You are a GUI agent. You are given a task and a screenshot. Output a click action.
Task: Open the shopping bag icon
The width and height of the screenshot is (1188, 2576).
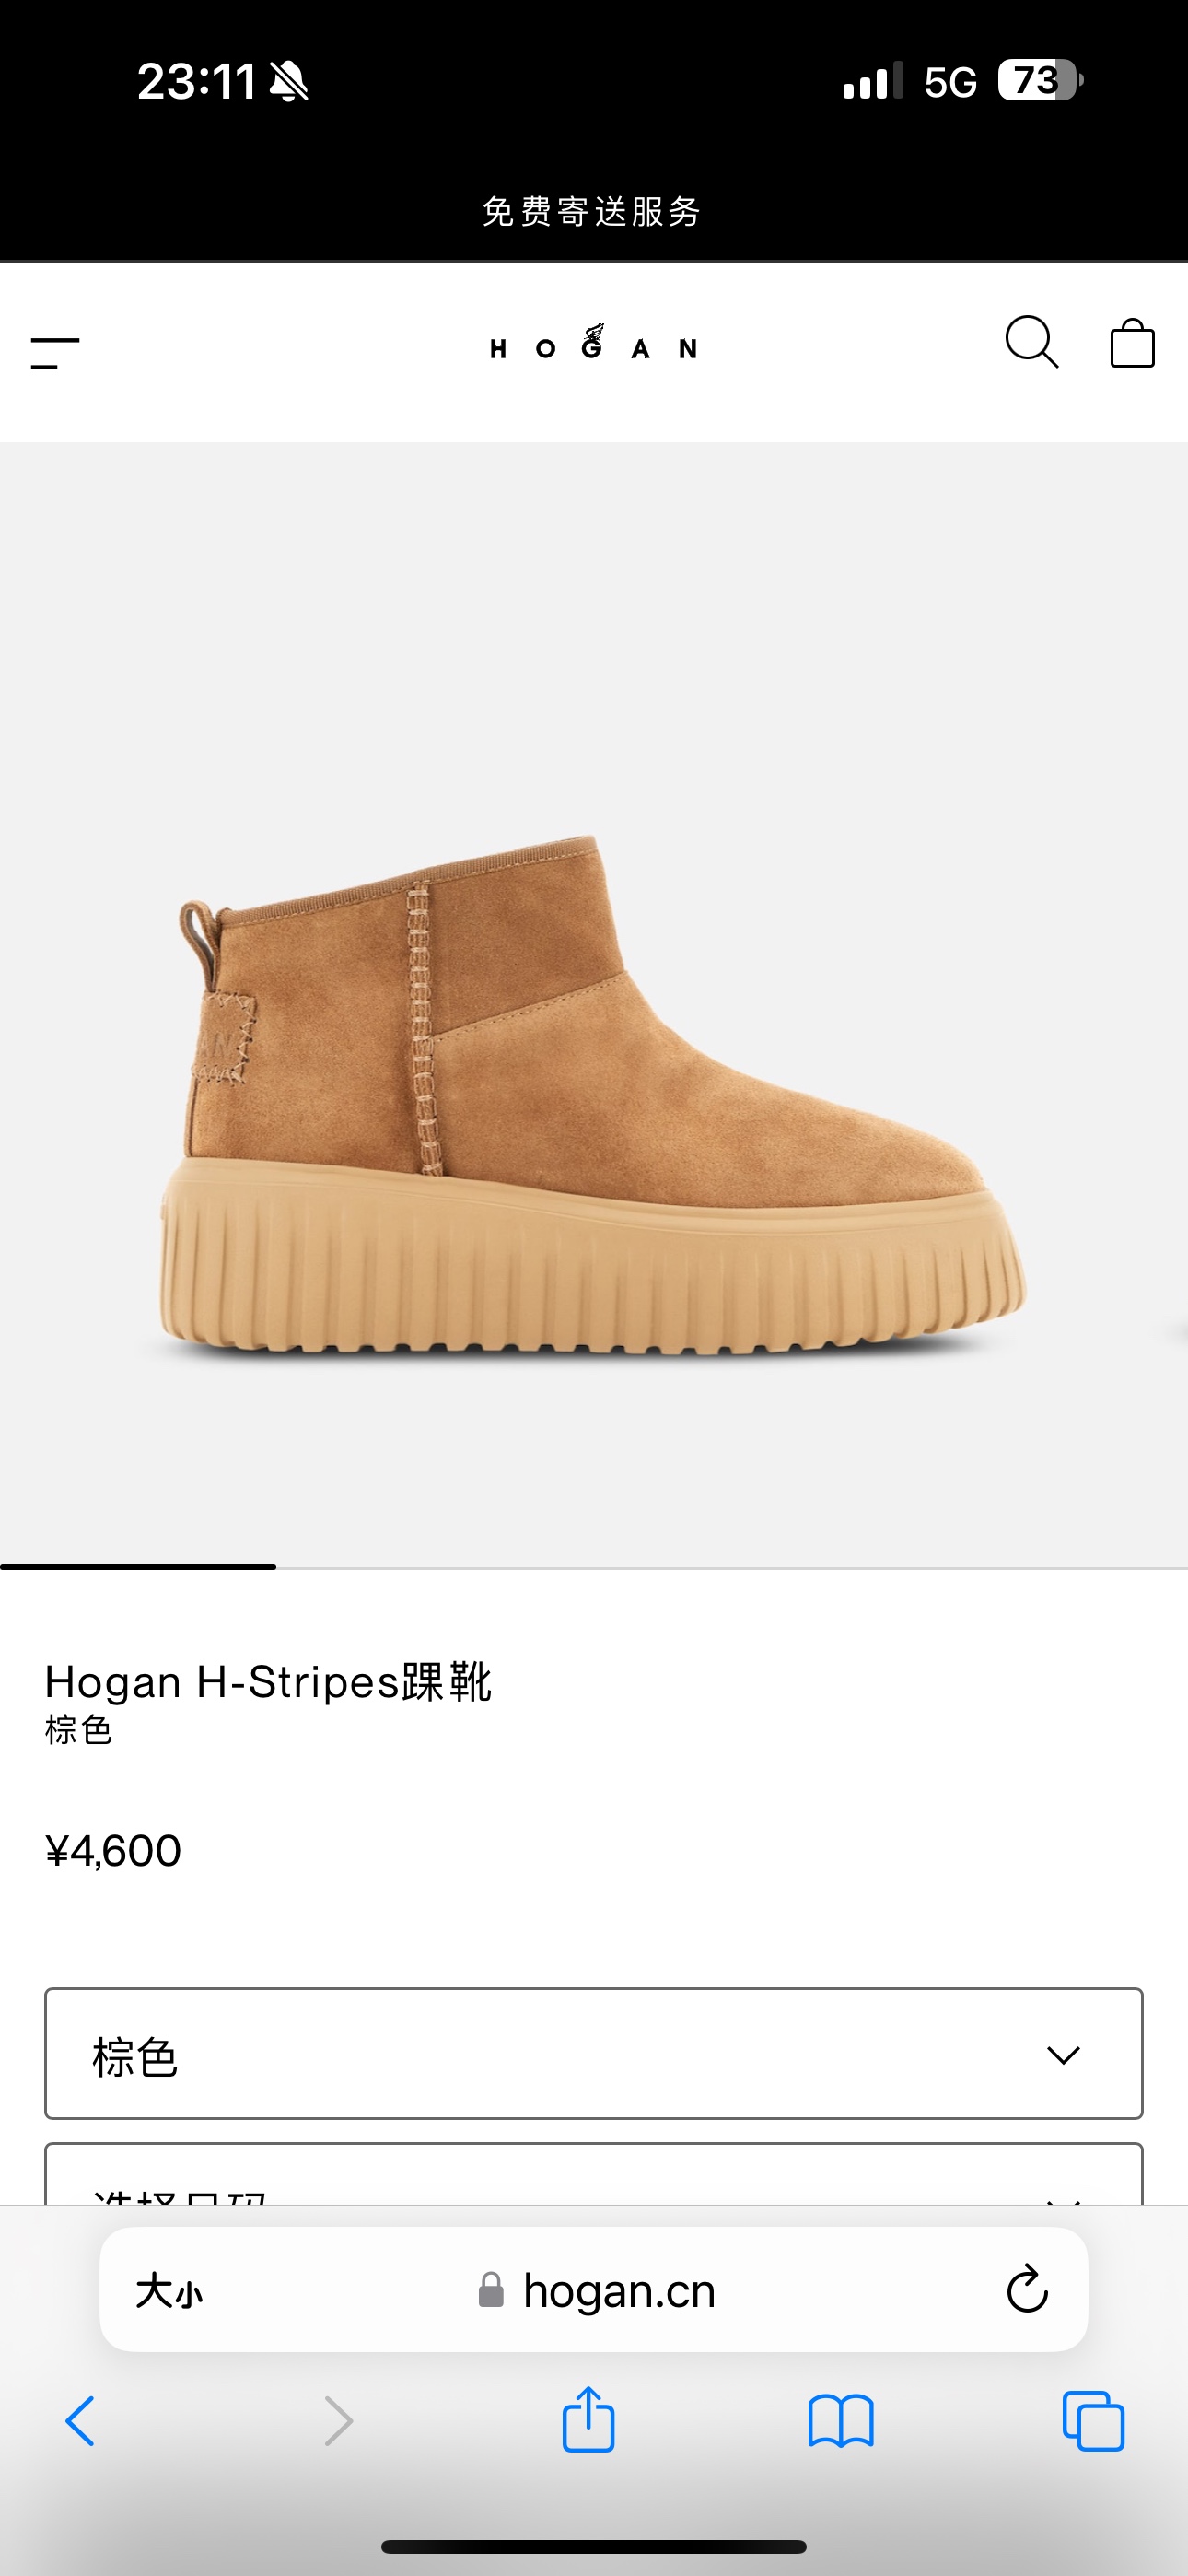[x=1132, y=343]
